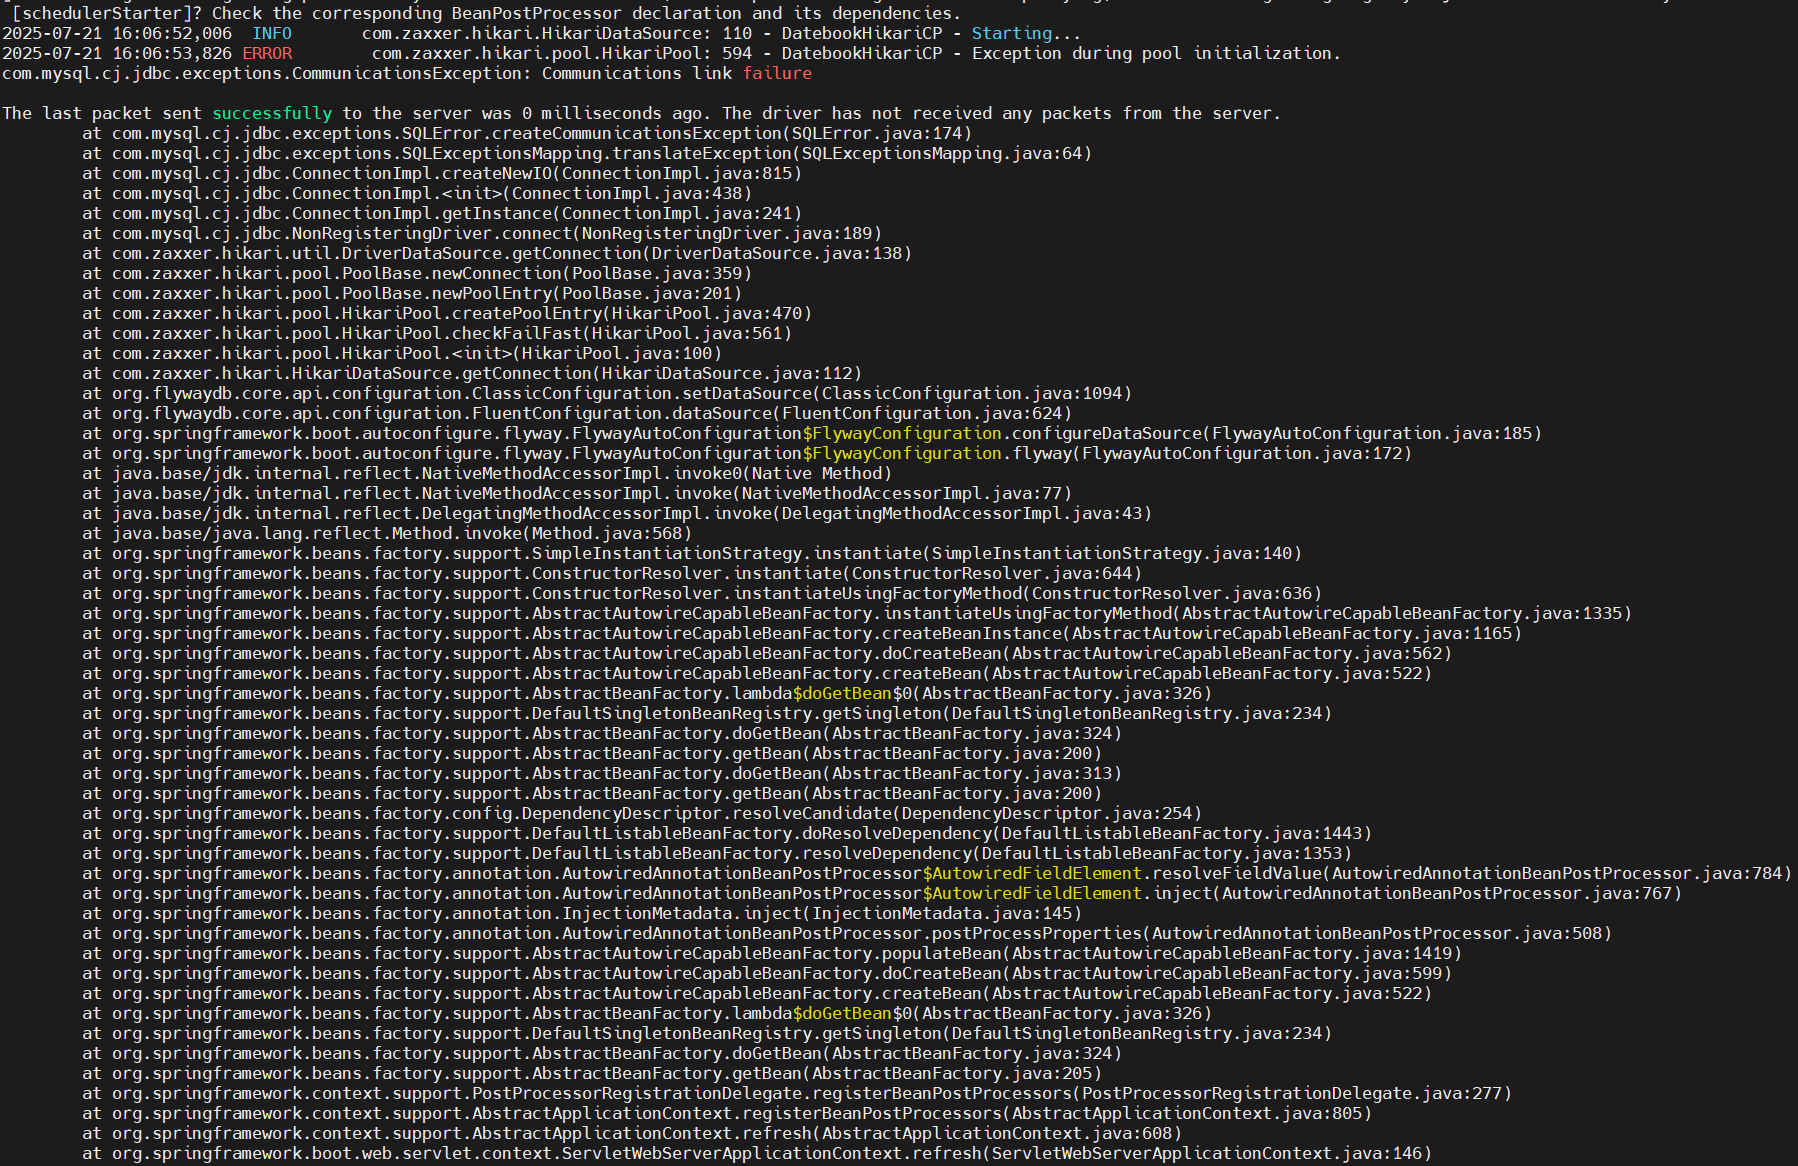
Task: Click timestamp 2025-07-21 16:06:53,826
Action: (117, 54)
